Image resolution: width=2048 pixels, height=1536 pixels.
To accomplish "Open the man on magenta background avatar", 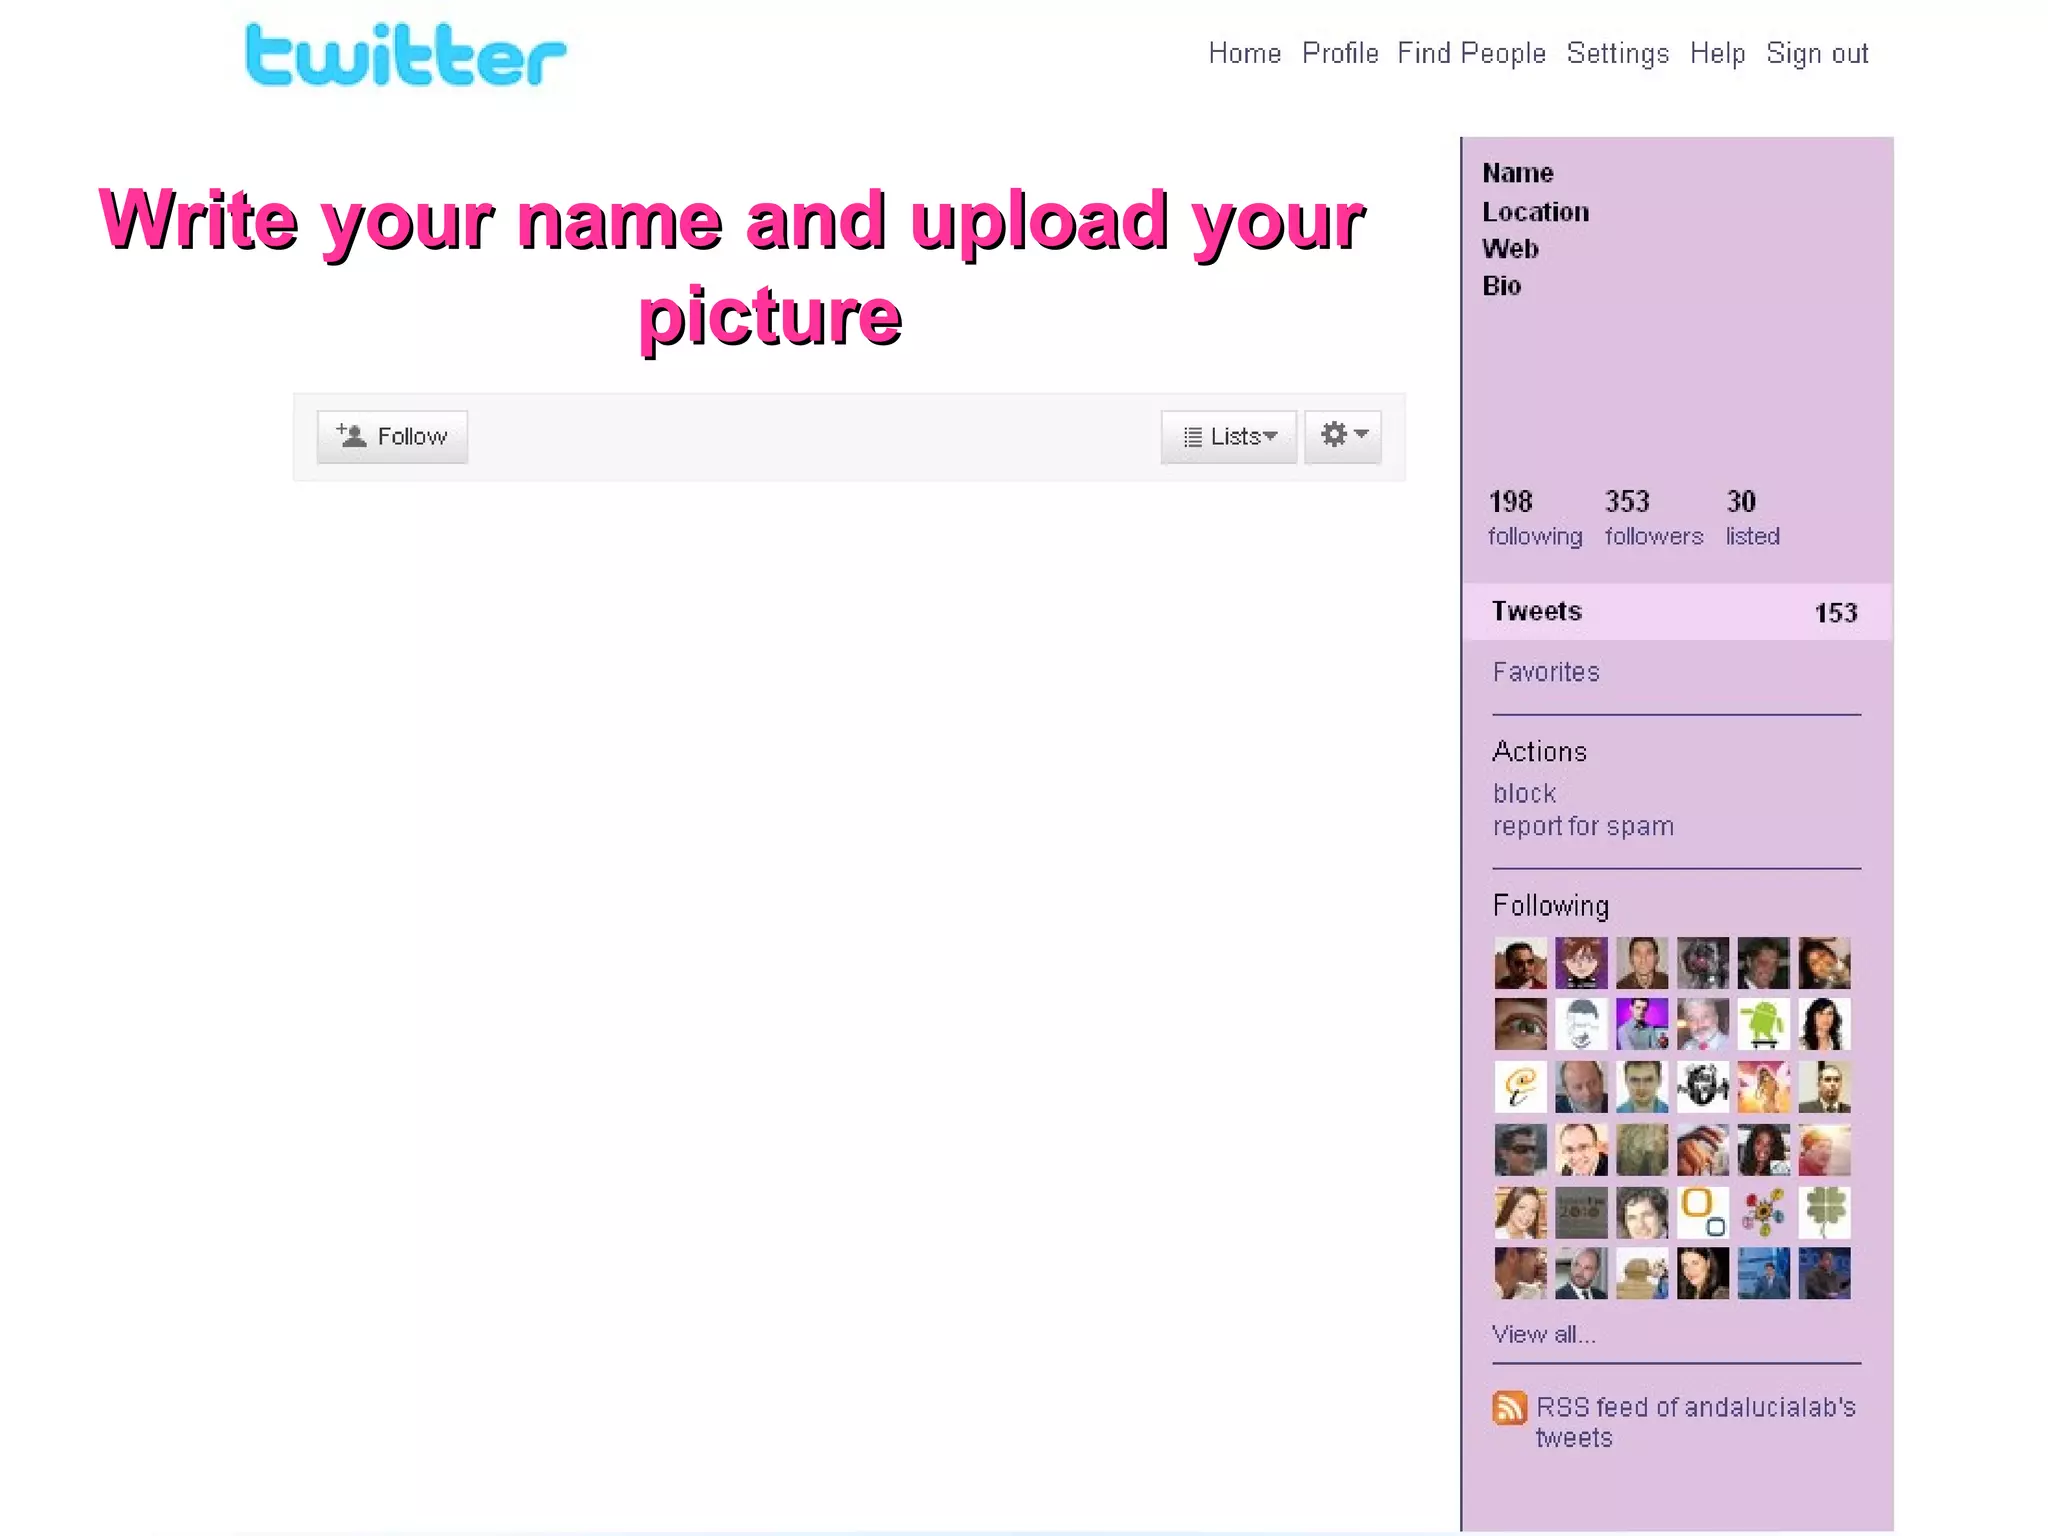I will (1641, 1024).
